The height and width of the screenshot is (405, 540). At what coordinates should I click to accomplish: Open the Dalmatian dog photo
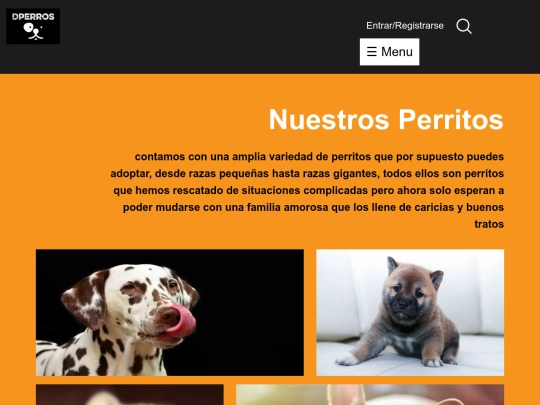click(170, 312)
